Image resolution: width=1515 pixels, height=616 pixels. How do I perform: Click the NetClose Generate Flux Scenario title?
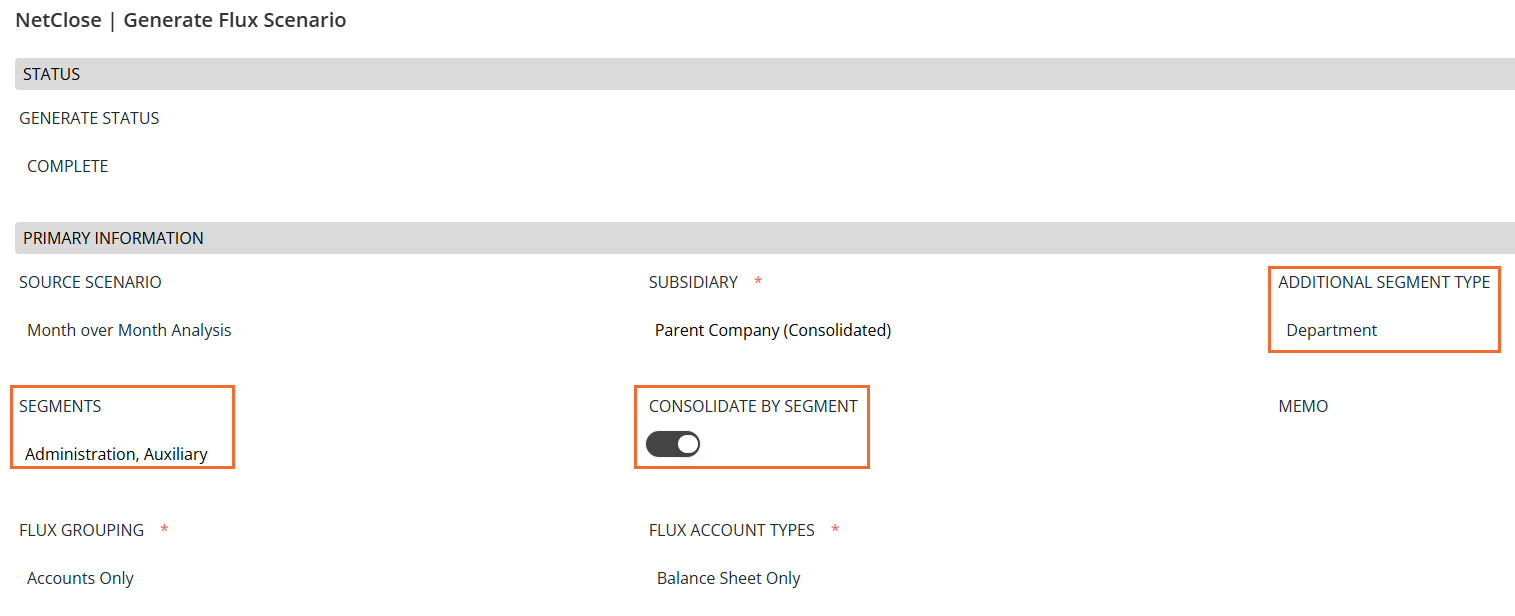pos(181,20)
